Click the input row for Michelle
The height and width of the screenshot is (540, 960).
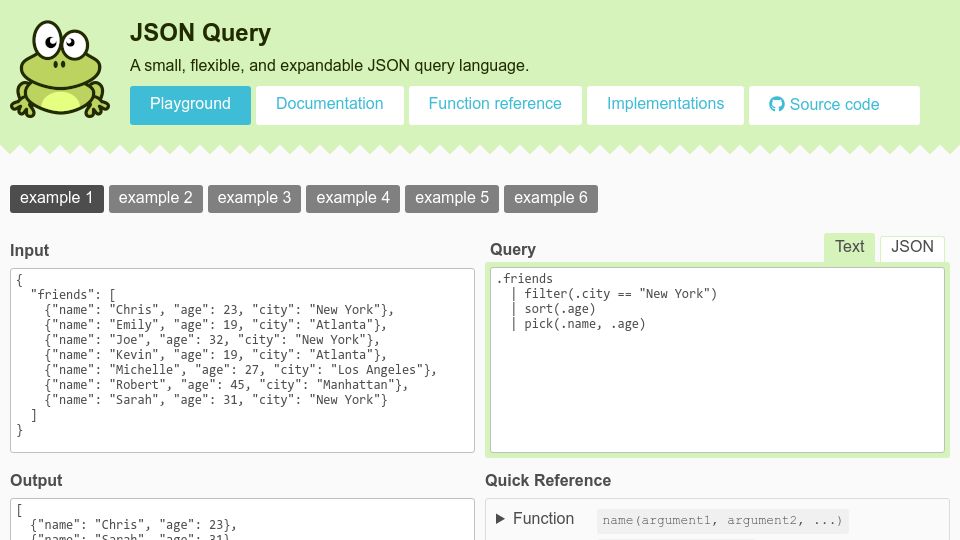(241, 370)
